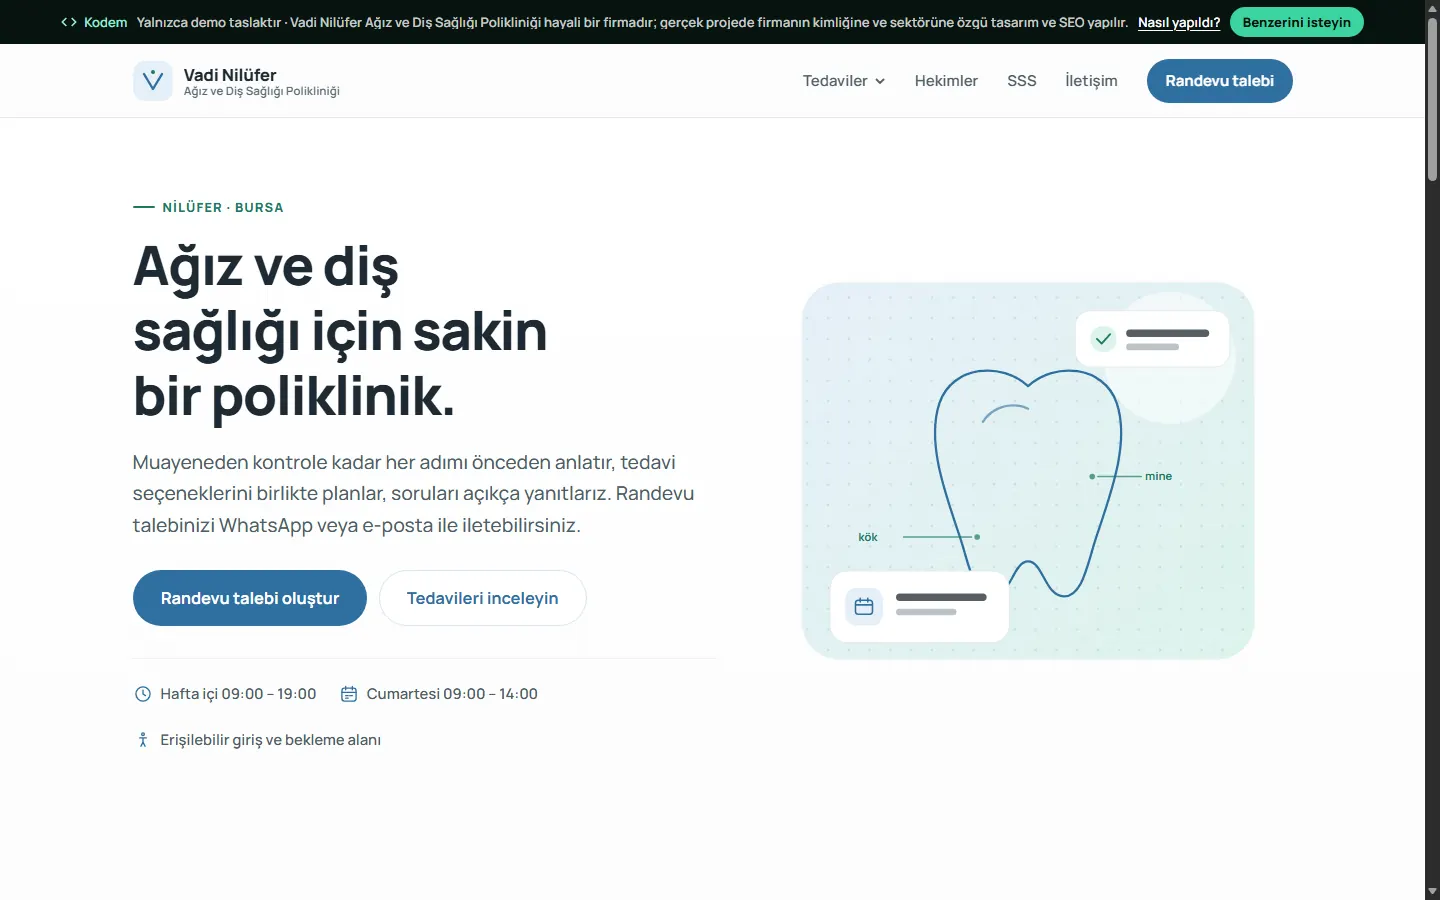Click the scrollbar up arrow
This screenshot has width=1440, height=900.
(1432, 8)
